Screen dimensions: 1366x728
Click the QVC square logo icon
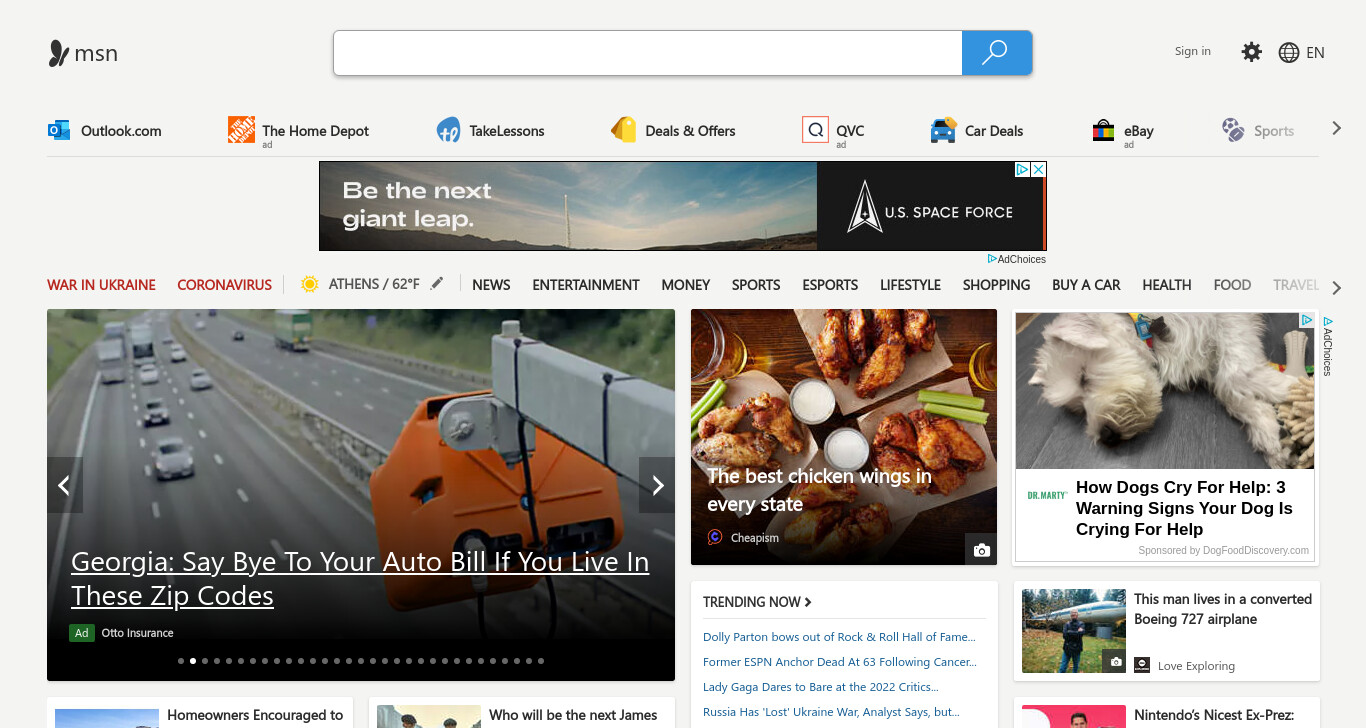[x=815, y=130]
